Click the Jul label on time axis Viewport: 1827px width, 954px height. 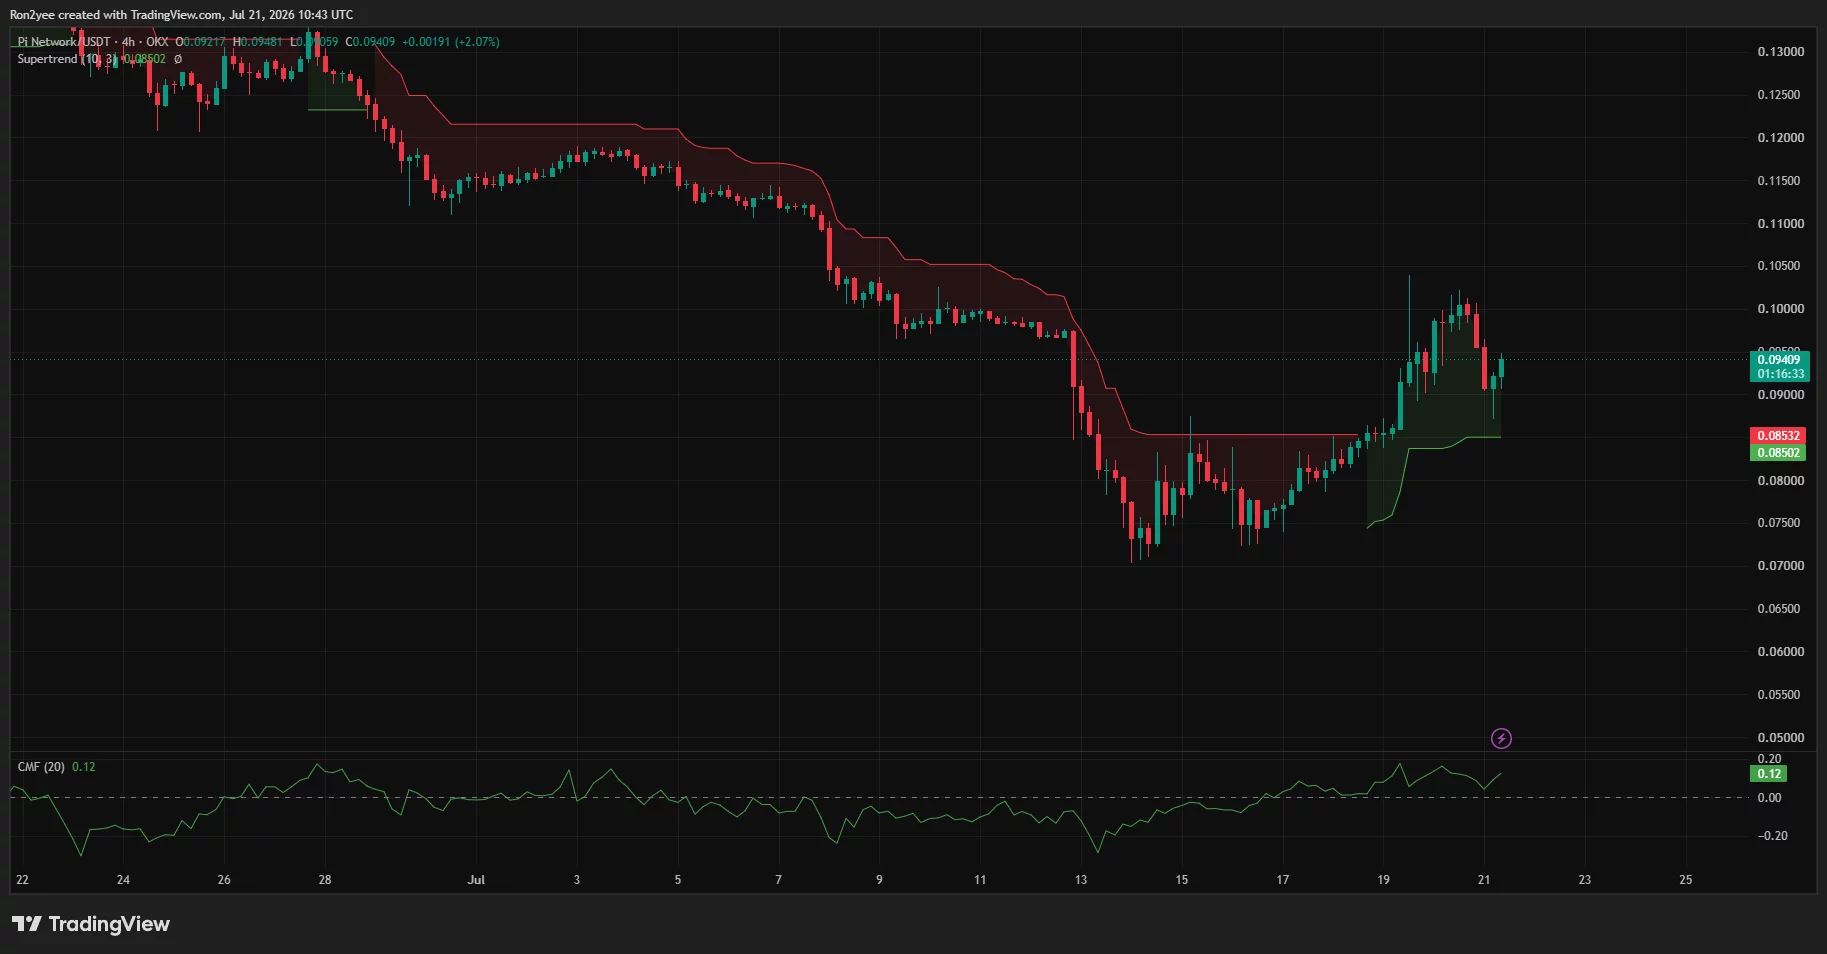click(476, 880)
